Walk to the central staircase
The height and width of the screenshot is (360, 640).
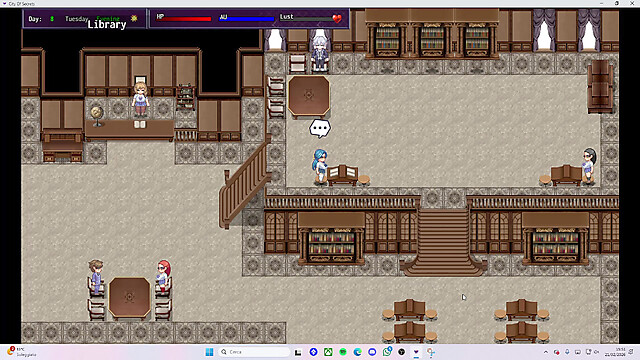coord(443,241)
